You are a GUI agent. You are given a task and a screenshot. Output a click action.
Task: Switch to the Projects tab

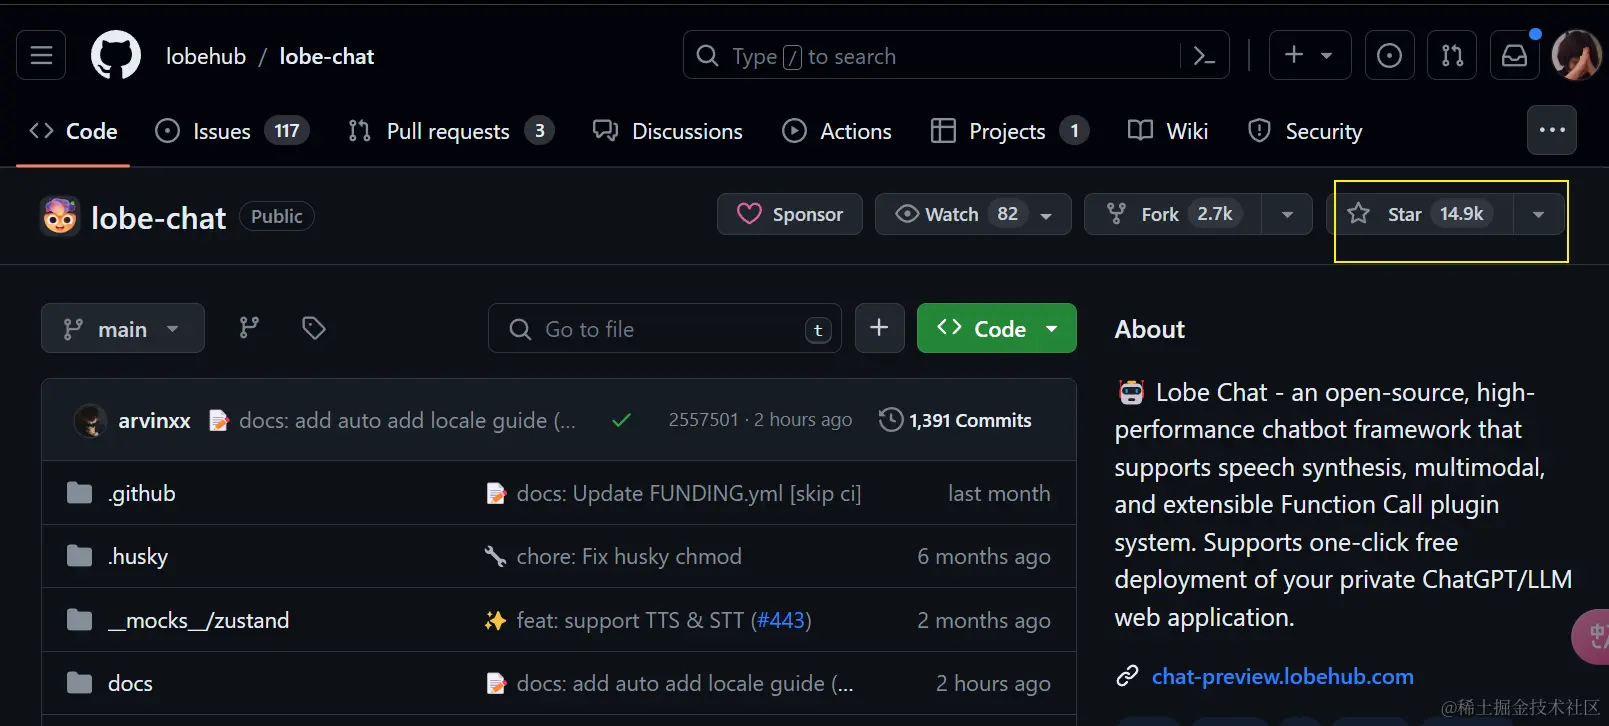click(x=1009, y=131)
